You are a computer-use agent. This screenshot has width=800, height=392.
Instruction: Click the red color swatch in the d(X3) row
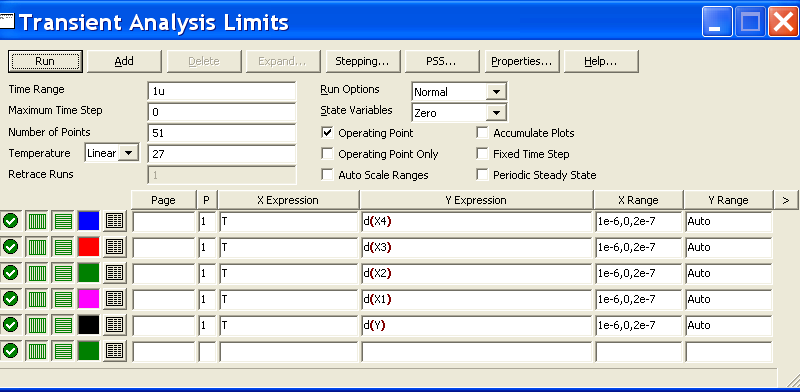(x=89, y=247)
